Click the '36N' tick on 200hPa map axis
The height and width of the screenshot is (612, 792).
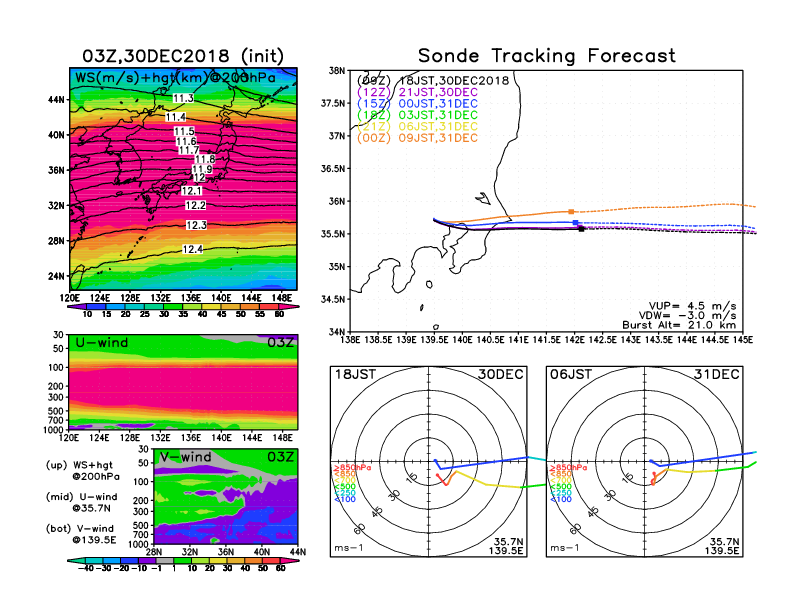point(56,170)
